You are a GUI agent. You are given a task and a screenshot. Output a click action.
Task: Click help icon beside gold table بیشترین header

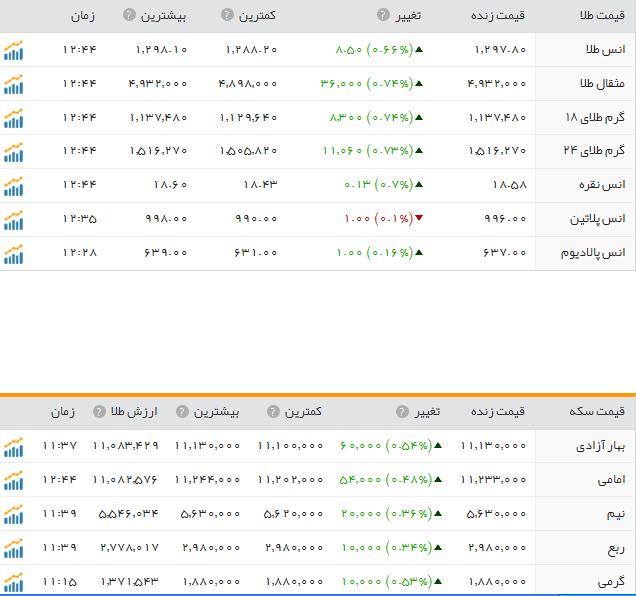(x=129, y=15)
